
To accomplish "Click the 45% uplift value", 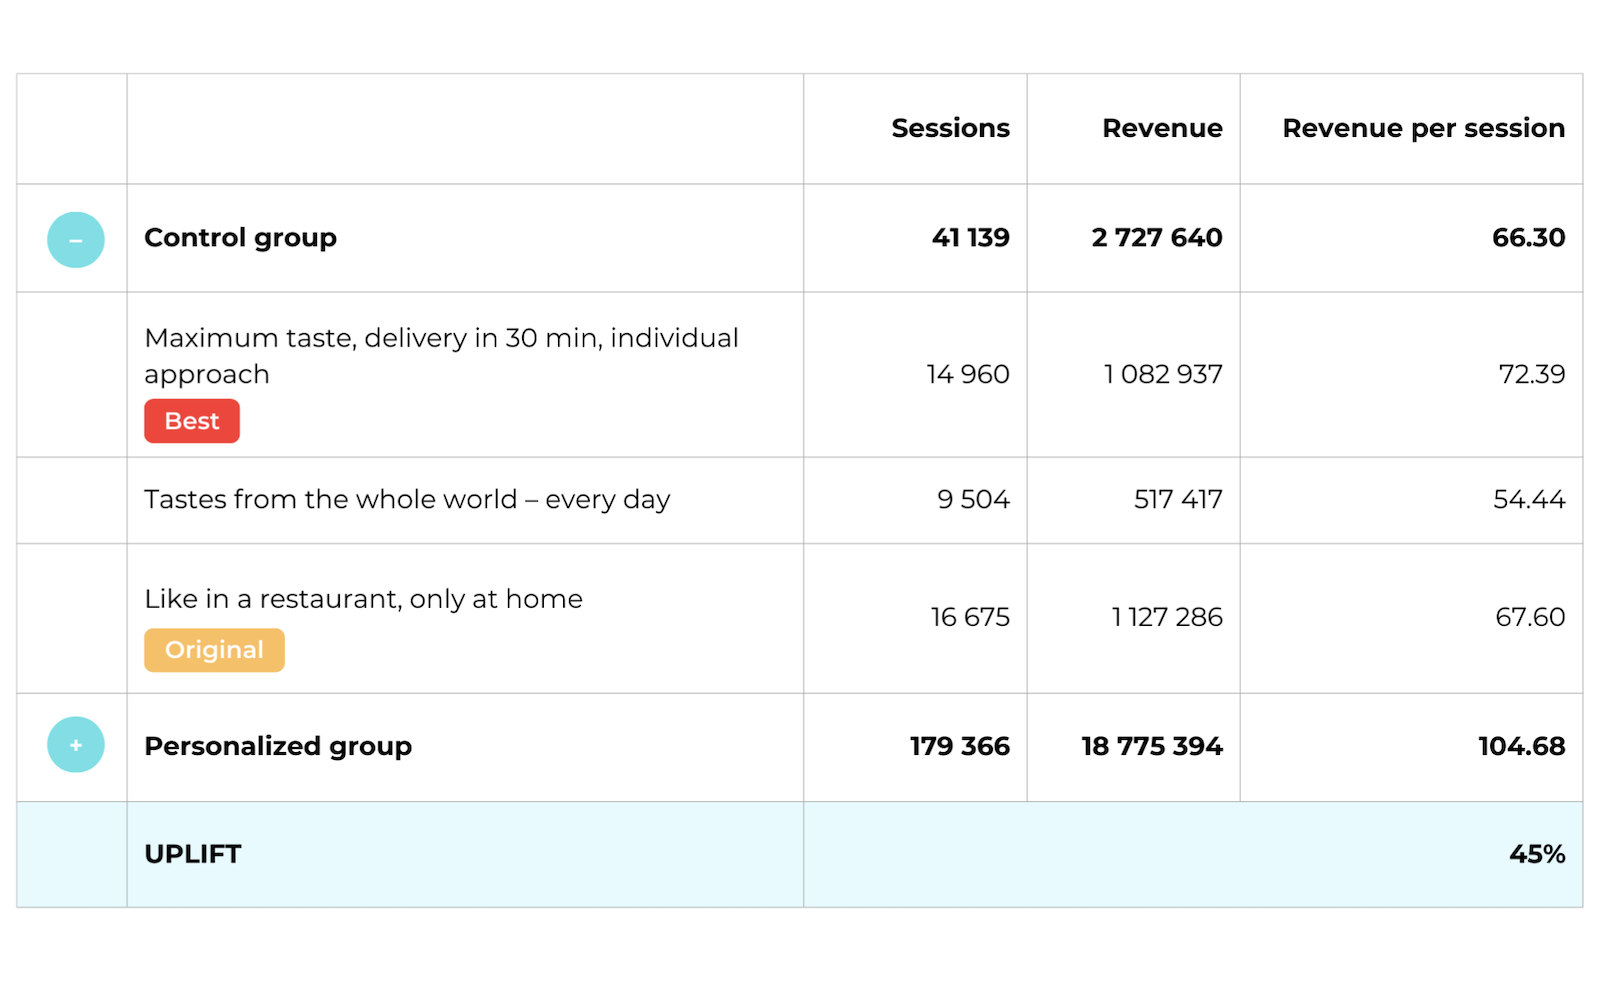I will [1537, 854].
